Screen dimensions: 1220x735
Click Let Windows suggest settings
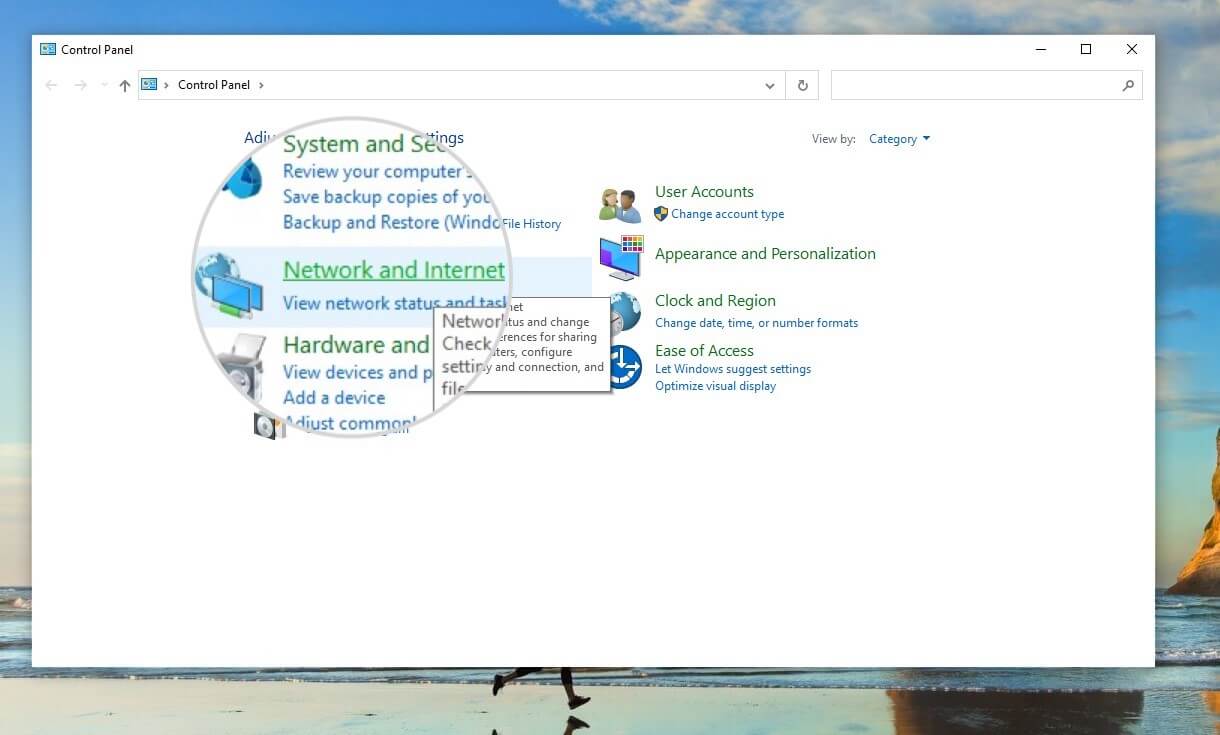coord(733,369)
